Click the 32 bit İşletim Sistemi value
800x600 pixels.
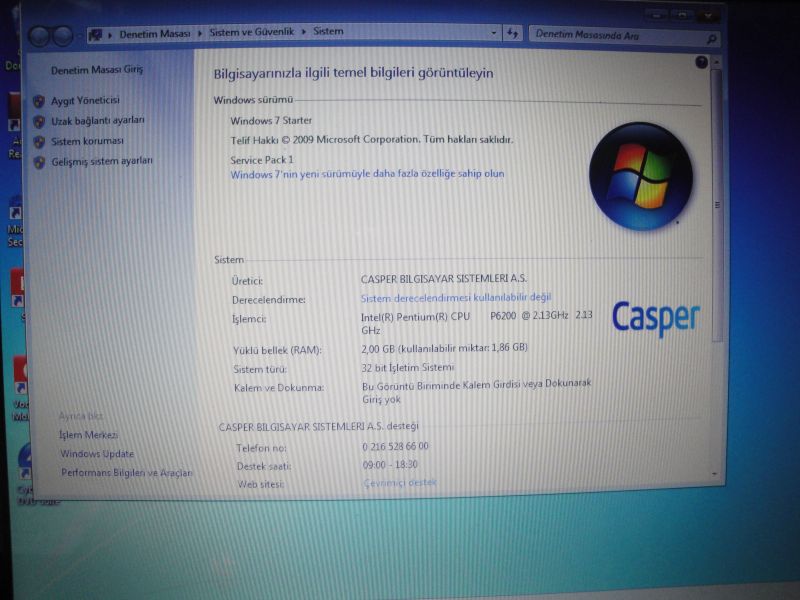point(408,368)
